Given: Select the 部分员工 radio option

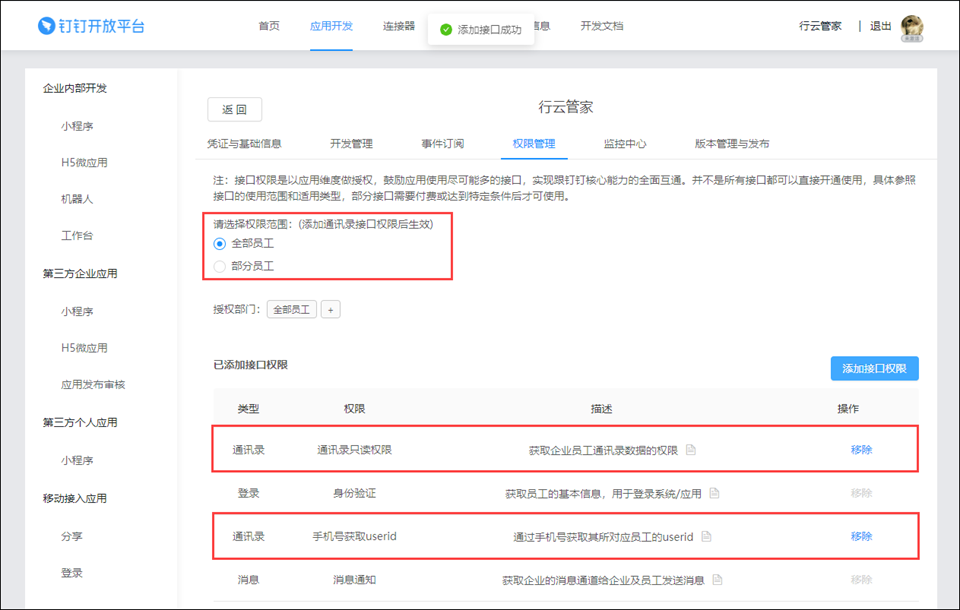Looking at the screenshot, I should (220, 266).
